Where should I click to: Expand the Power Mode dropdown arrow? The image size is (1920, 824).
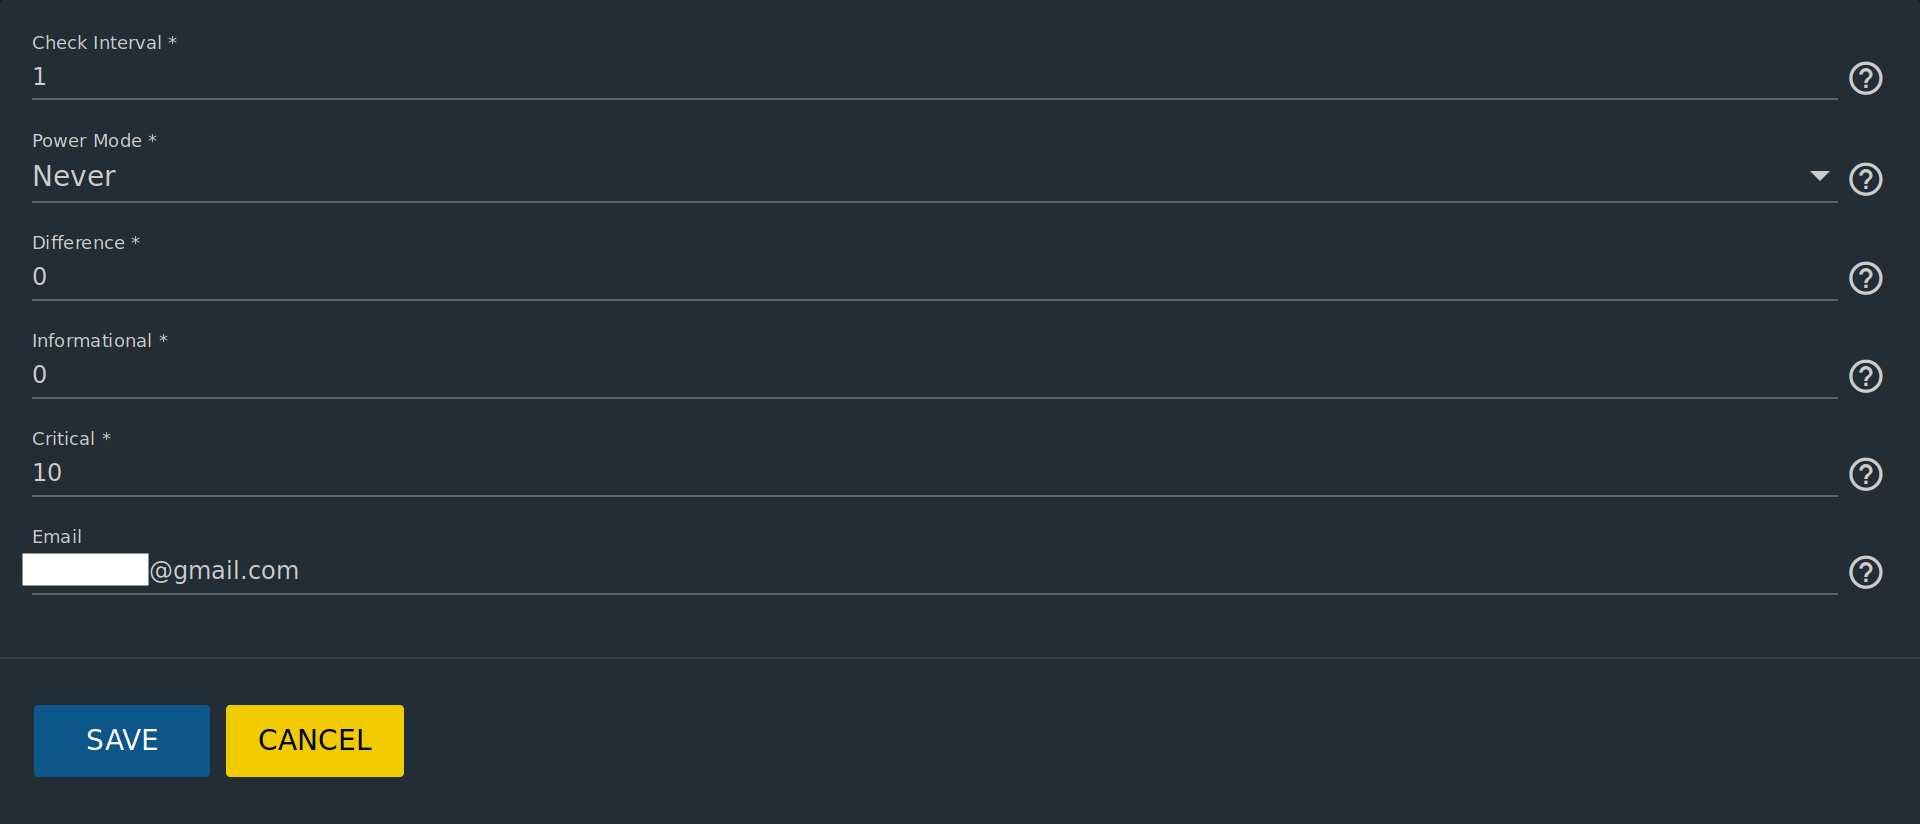point(1819,176)
